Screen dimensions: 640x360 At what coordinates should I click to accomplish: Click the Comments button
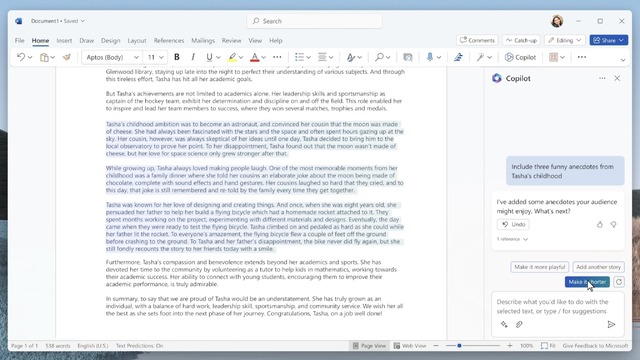coord(477,40)
